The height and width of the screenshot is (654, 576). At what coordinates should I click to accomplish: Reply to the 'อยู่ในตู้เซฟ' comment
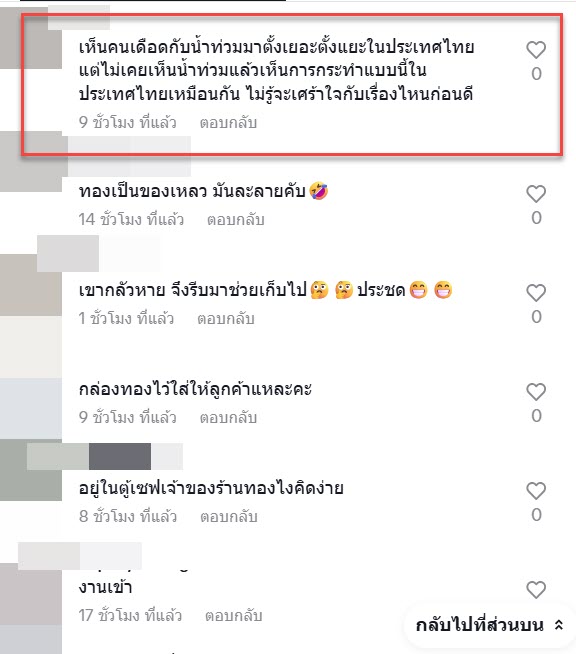coord(229,517)
